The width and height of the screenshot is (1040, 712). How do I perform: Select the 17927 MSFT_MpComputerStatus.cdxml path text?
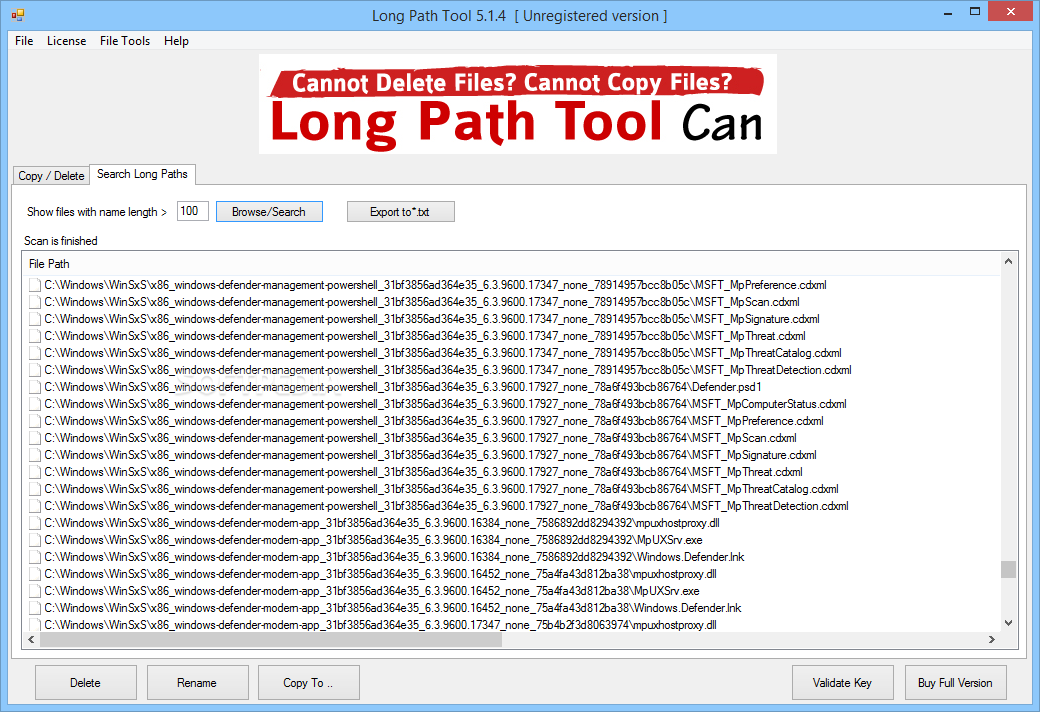(x=445, y=404)
